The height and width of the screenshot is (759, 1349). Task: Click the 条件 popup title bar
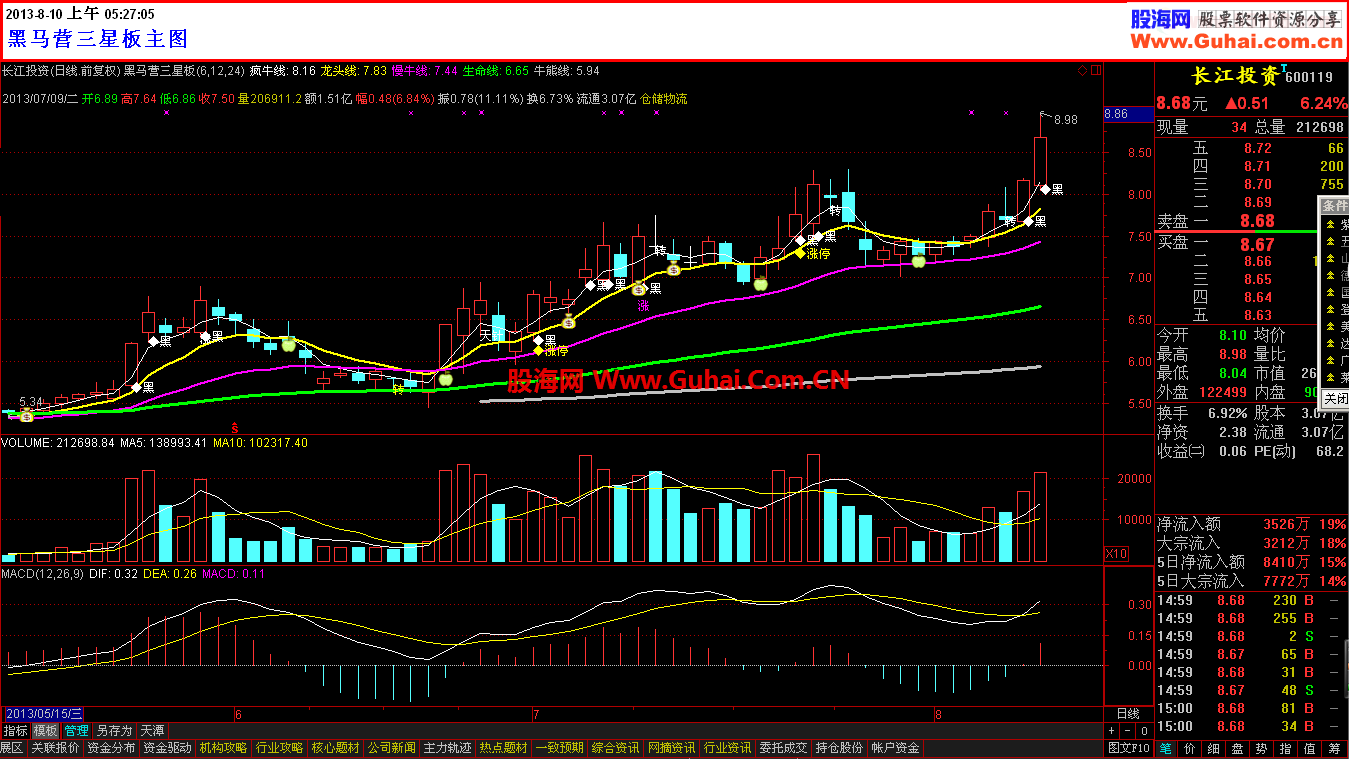point(1334,205)
